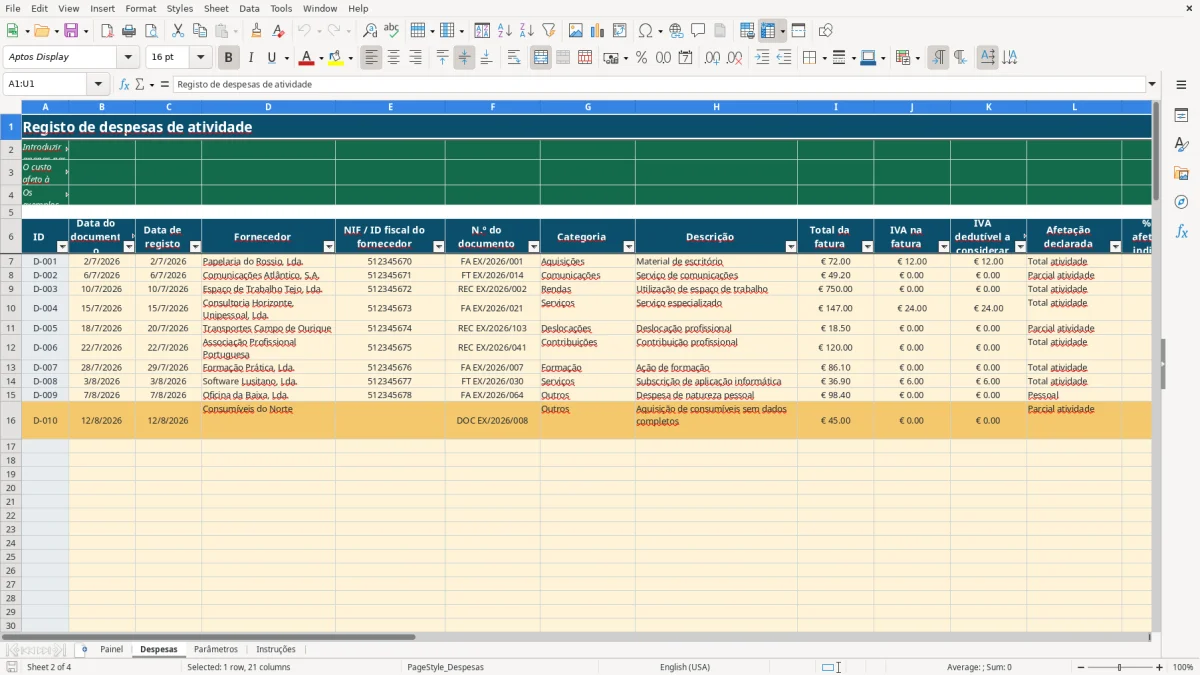Click the Cut scissors icon

[x=178, y=31]
